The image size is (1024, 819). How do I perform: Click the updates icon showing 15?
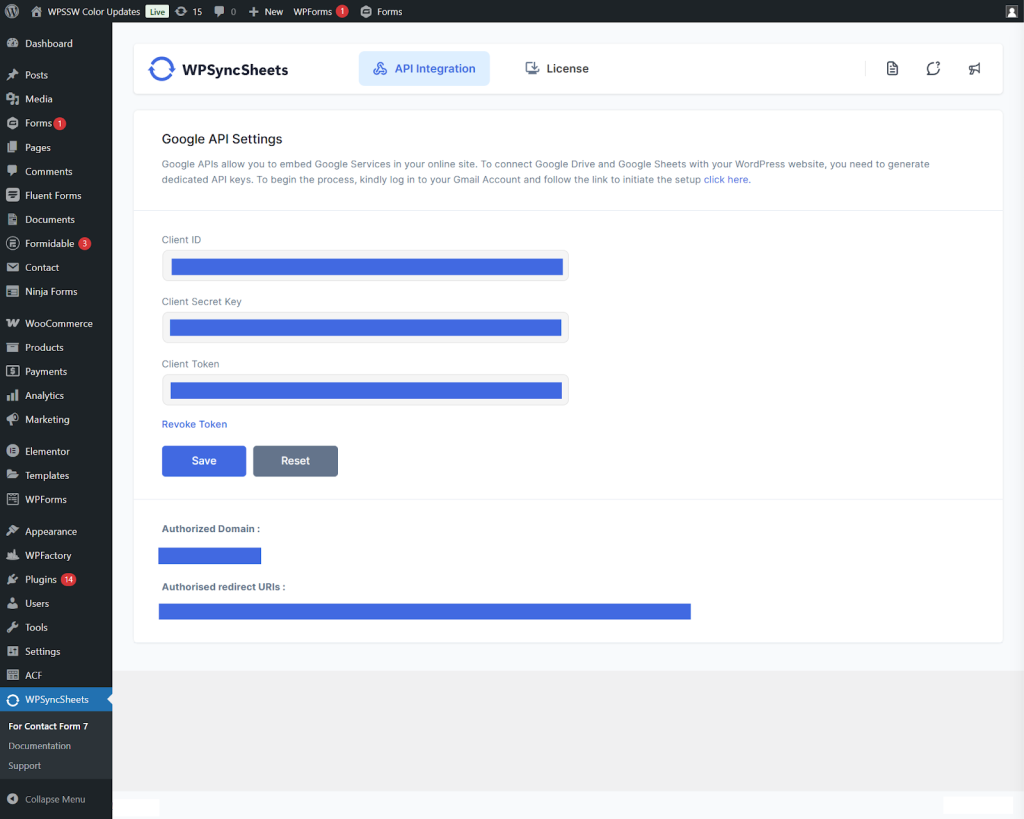pos(189,11)
